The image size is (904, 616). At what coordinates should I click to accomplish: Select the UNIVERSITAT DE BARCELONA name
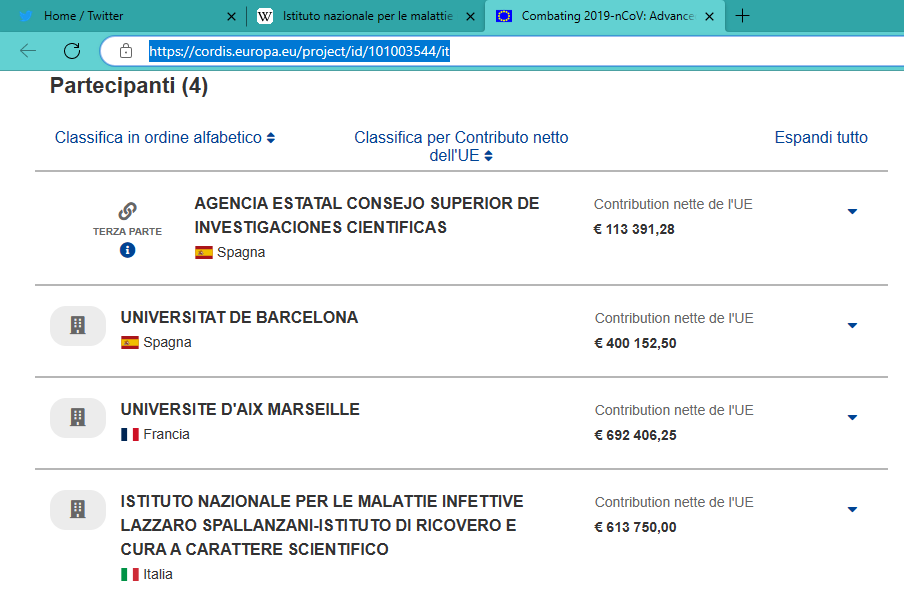[x=239, y=318]
